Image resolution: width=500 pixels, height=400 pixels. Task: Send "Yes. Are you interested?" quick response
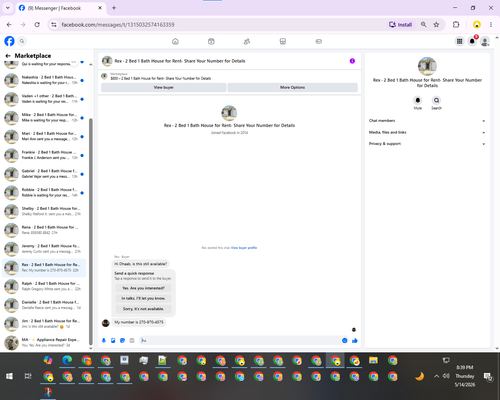[143, 288]
